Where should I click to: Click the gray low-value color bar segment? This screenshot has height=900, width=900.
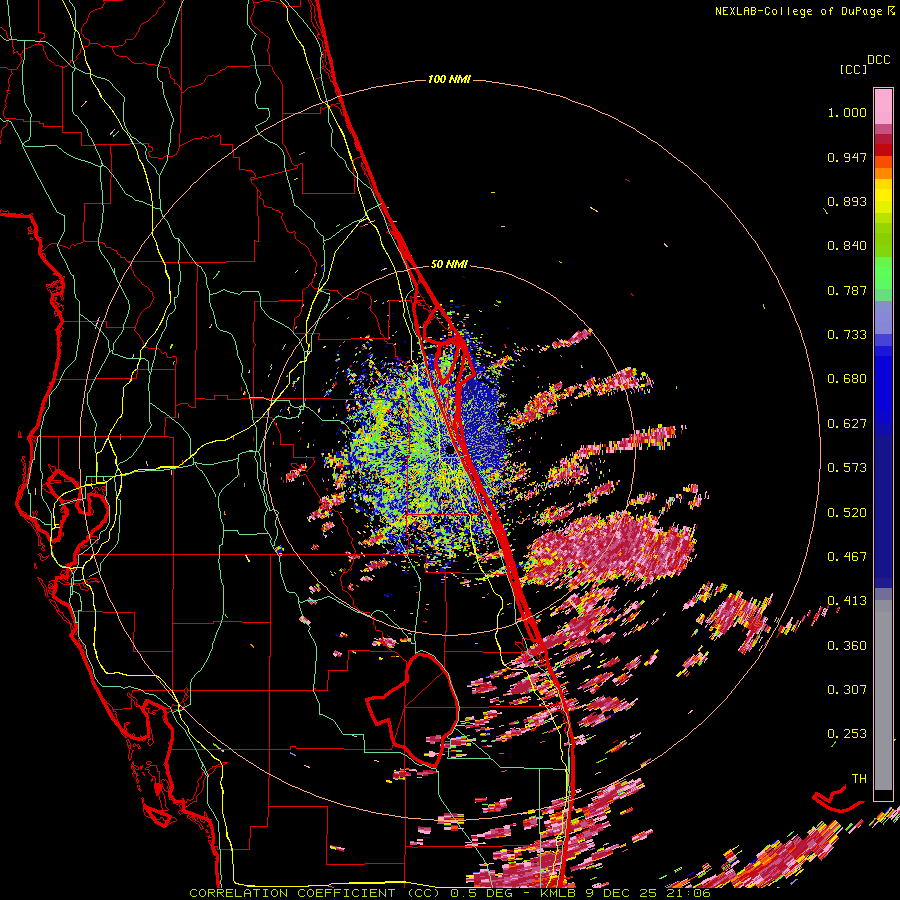(x=883, y=695)
